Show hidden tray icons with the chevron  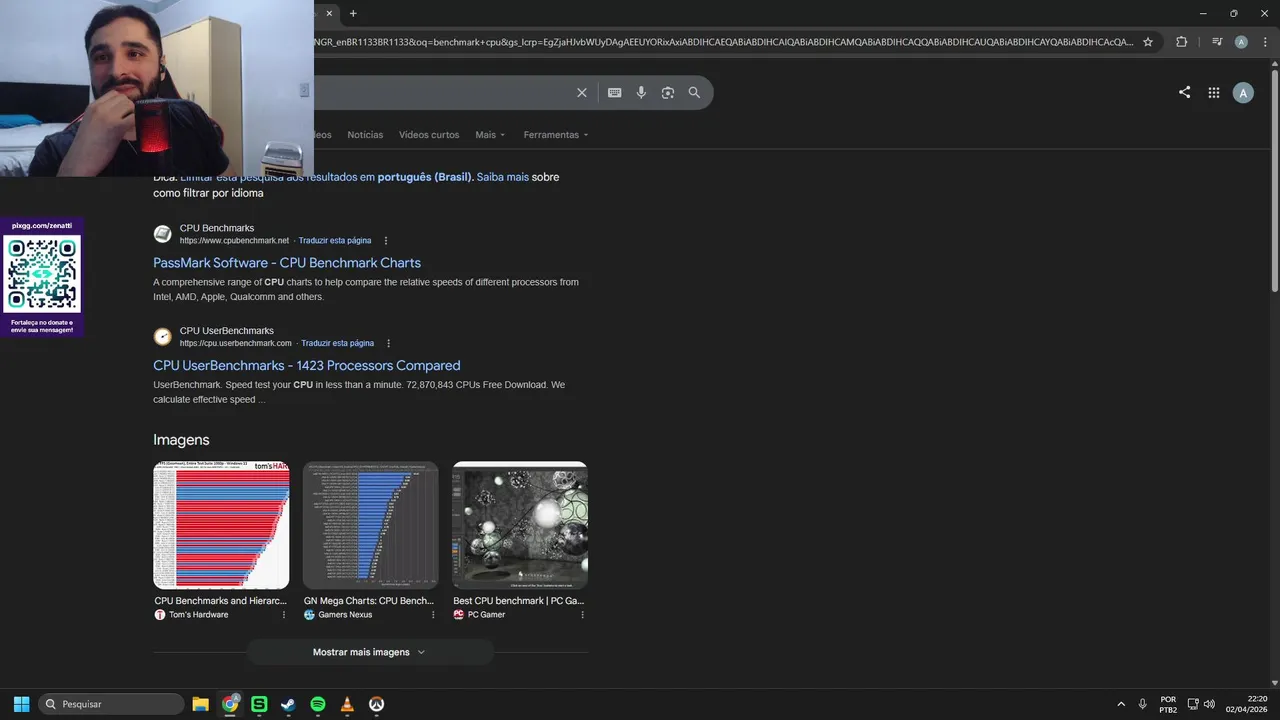click(x=1121, y=704)
